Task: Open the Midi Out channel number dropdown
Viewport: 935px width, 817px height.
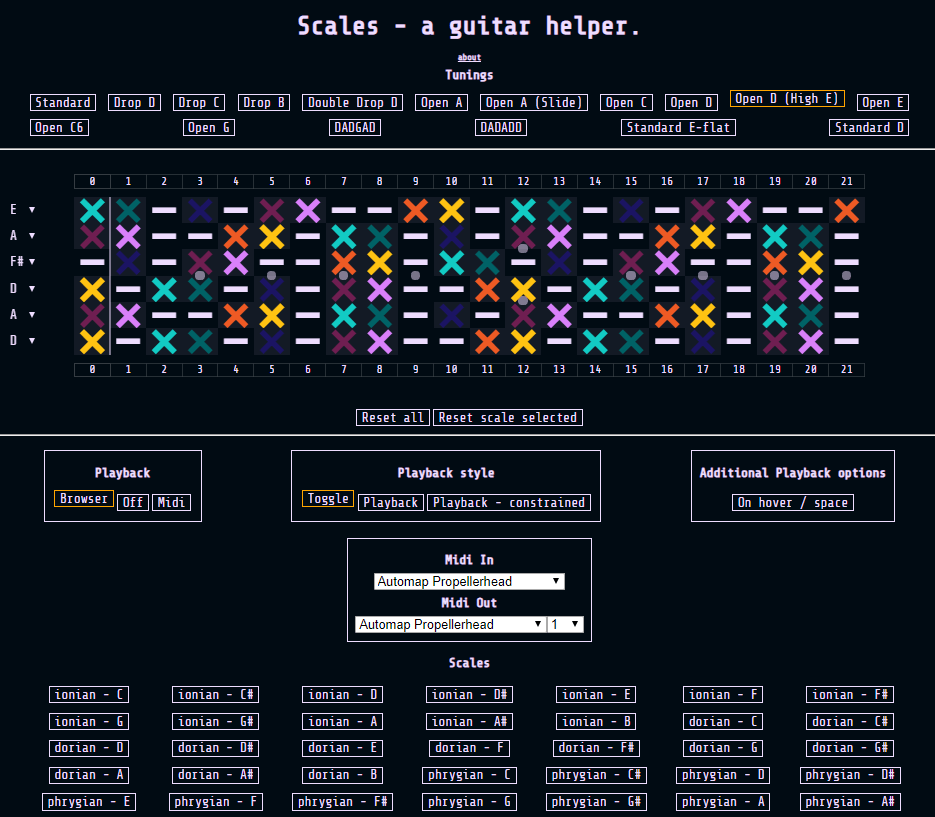Action: [x=565, y=624]
